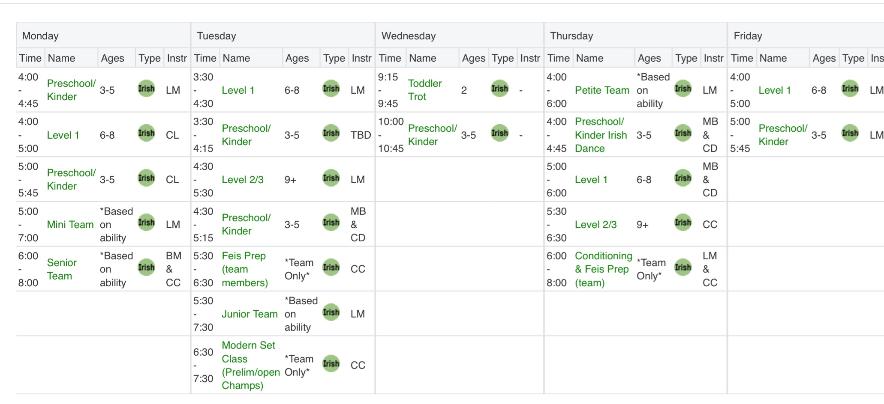This screenshot has height=404, width=884.
Task: Click the Irish badge in the Mini Team row
Action: click(x=146, y=223)
